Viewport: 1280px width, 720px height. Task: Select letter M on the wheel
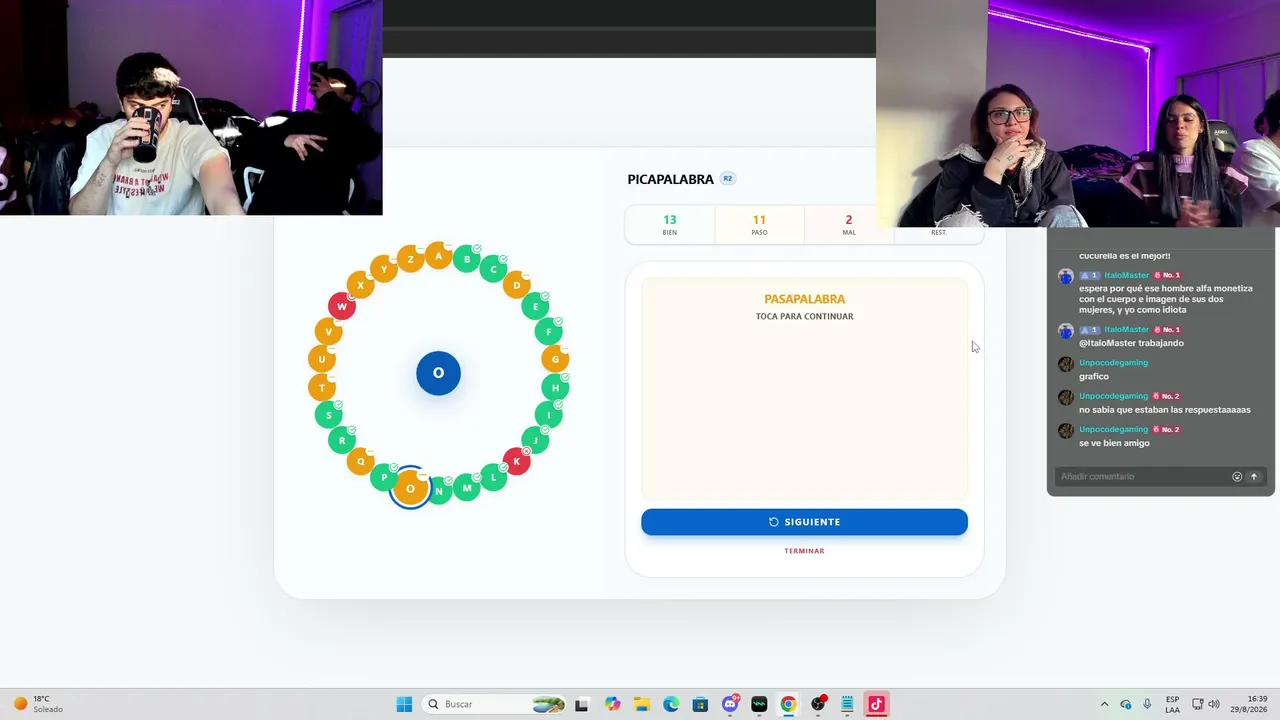point(467,488)
